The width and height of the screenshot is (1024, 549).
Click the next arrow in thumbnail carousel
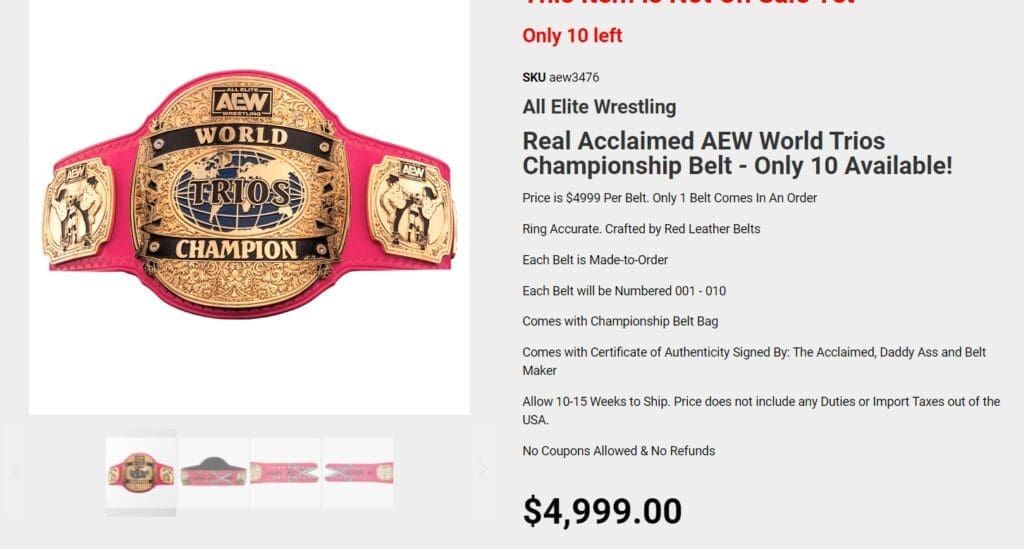point(483,469)
